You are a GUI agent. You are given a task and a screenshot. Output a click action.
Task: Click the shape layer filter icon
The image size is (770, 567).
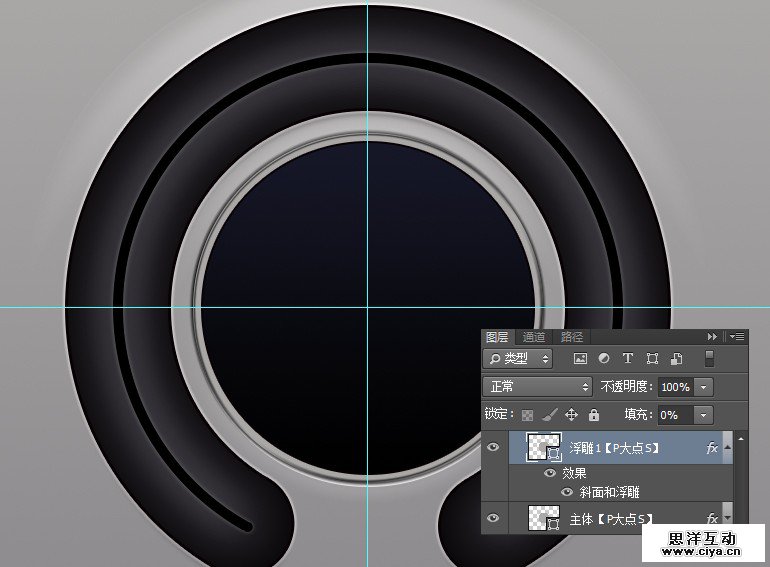pos(652,358)
